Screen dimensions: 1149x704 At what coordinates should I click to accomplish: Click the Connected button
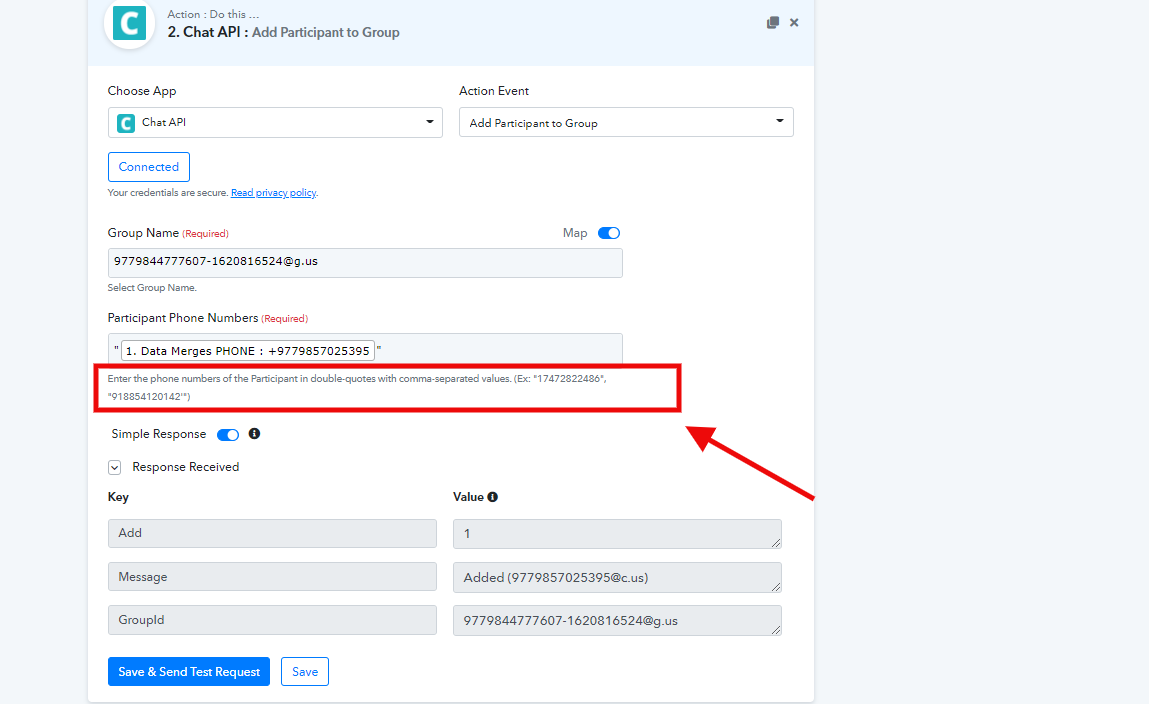coord(149,167)
